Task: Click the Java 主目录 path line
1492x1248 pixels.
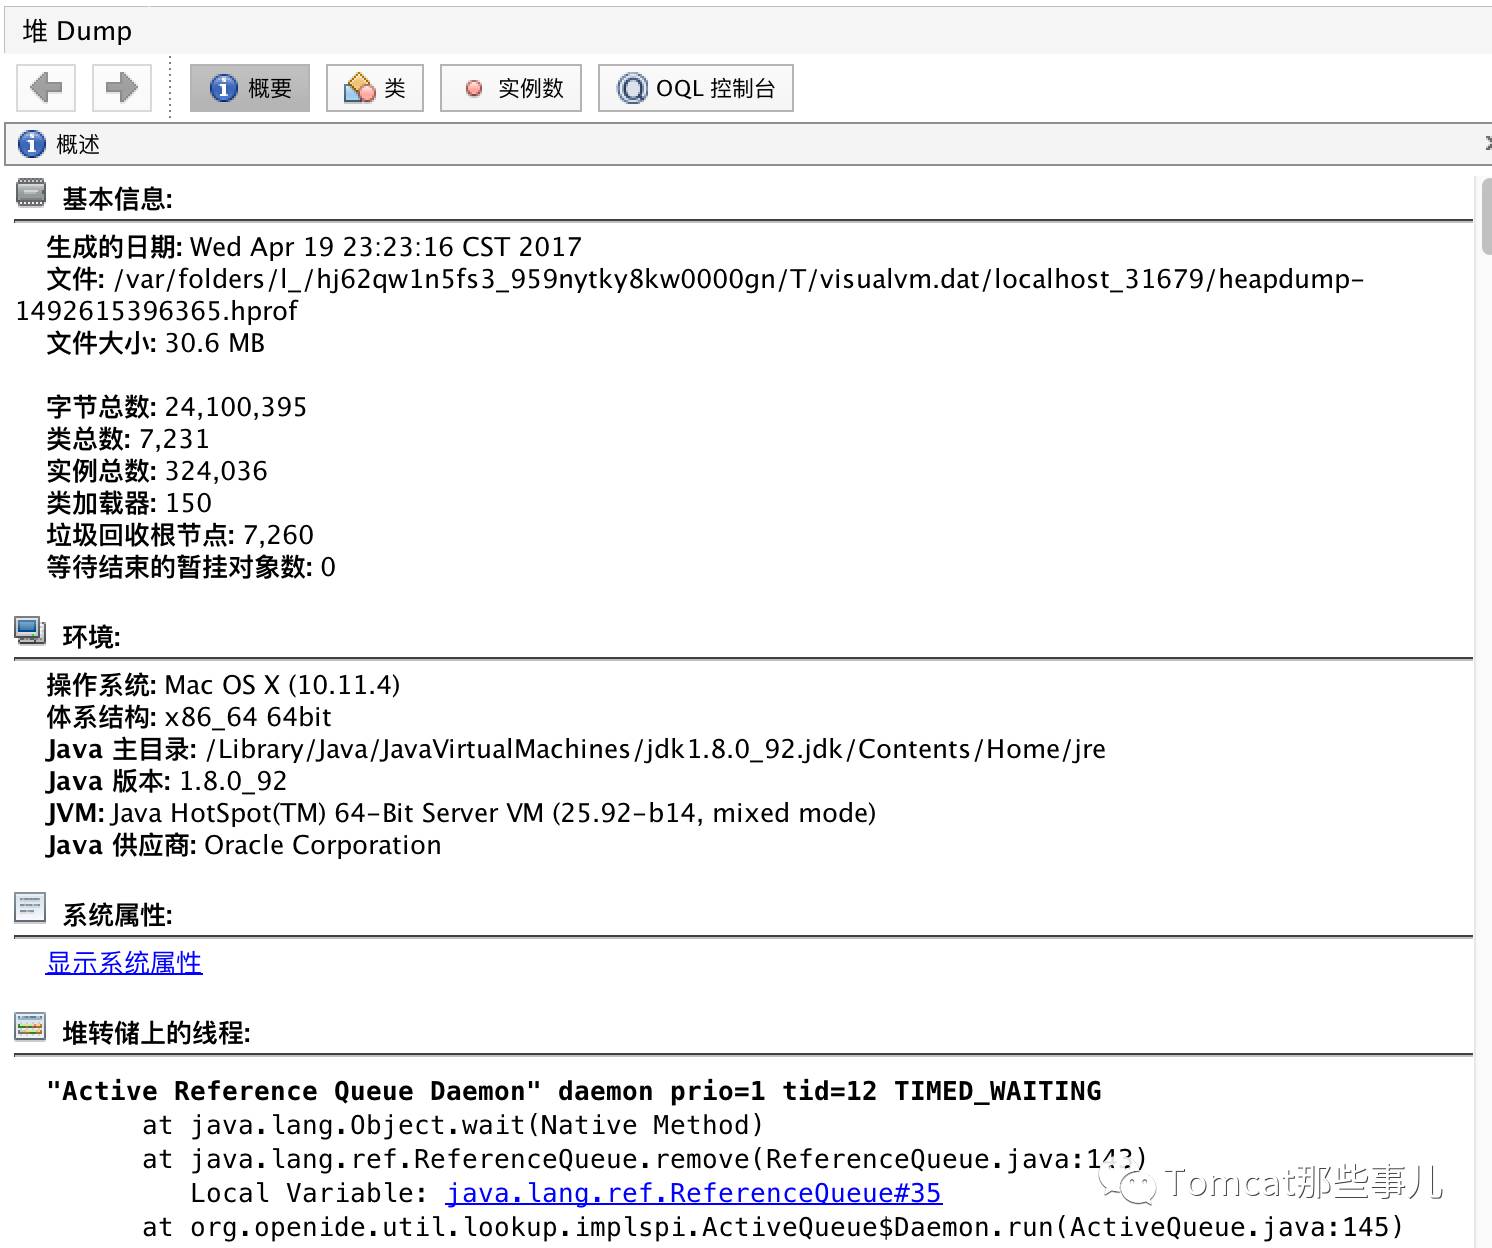Action: (576, 749)
